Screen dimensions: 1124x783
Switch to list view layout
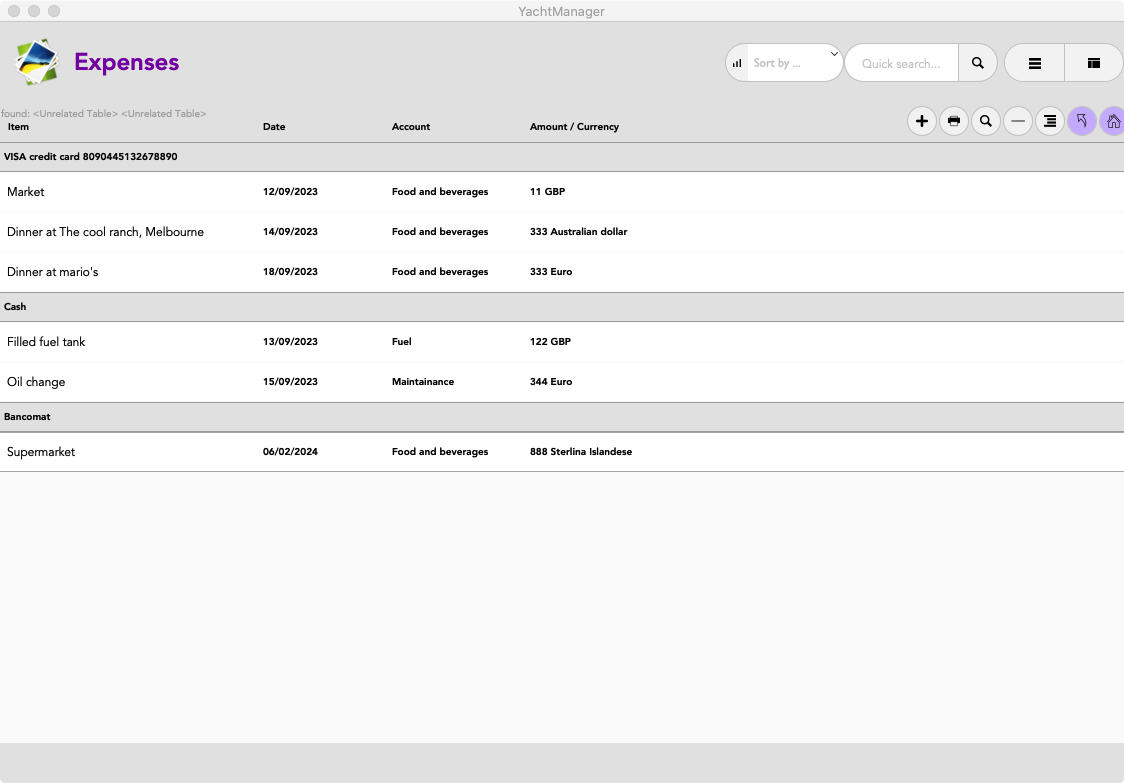pos(1034,63)
